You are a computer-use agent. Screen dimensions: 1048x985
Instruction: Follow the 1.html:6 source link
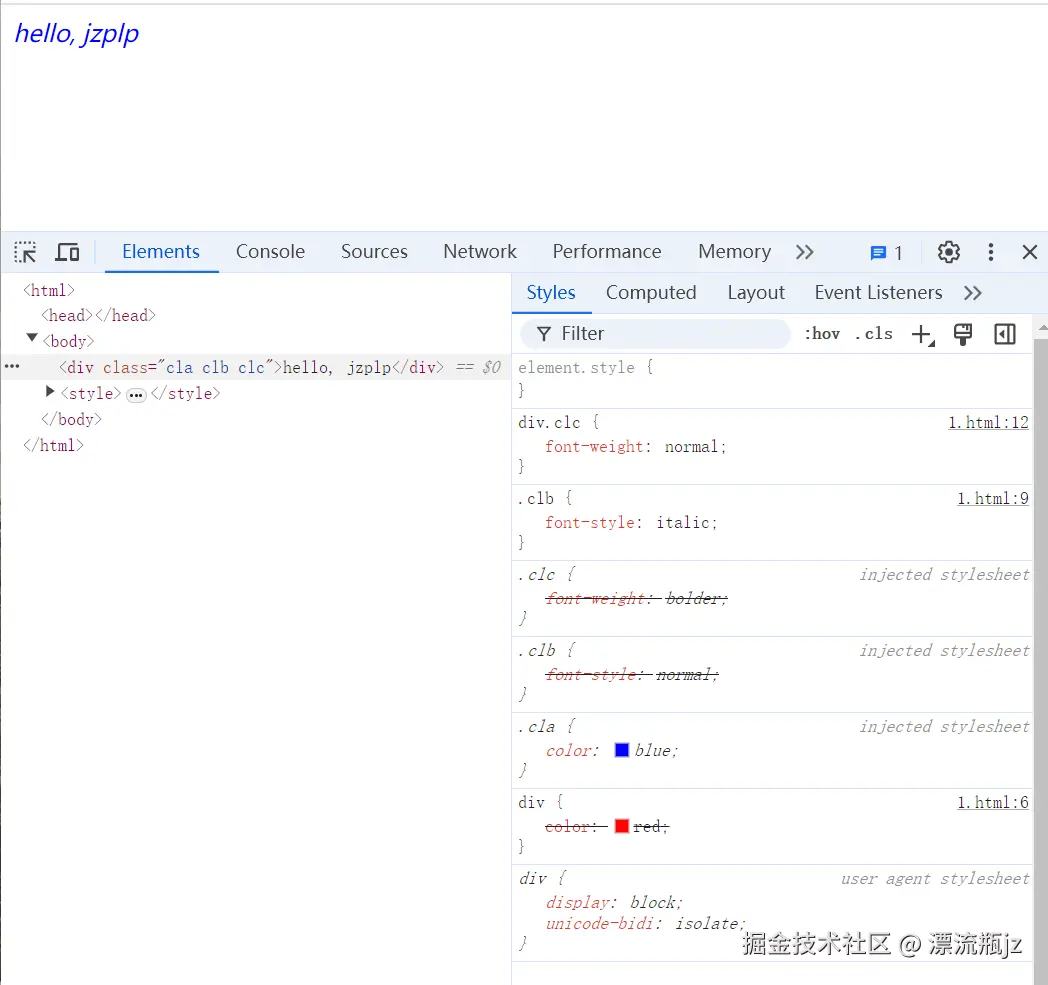tap(993, 803)
